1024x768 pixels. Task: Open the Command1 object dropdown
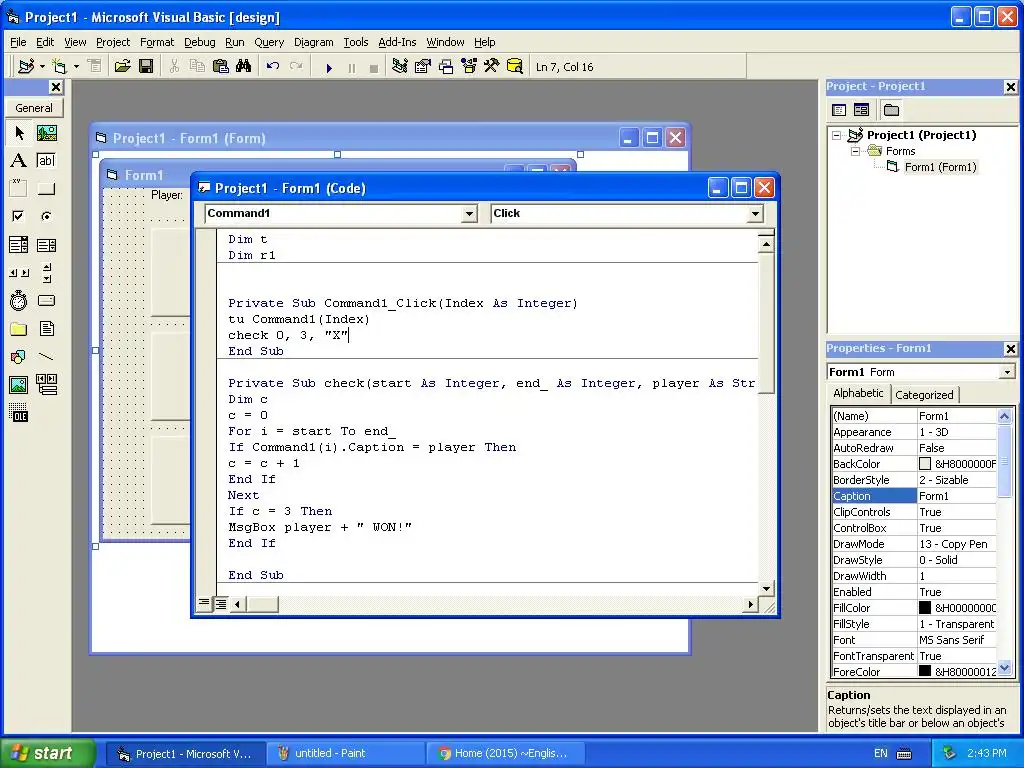point(469,214)
